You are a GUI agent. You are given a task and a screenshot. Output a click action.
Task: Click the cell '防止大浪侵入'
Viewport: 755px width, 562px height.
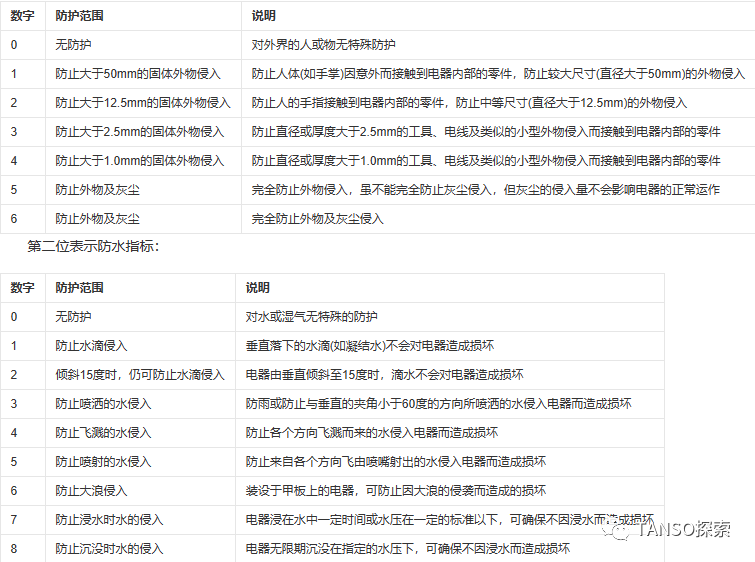[91, 491]
